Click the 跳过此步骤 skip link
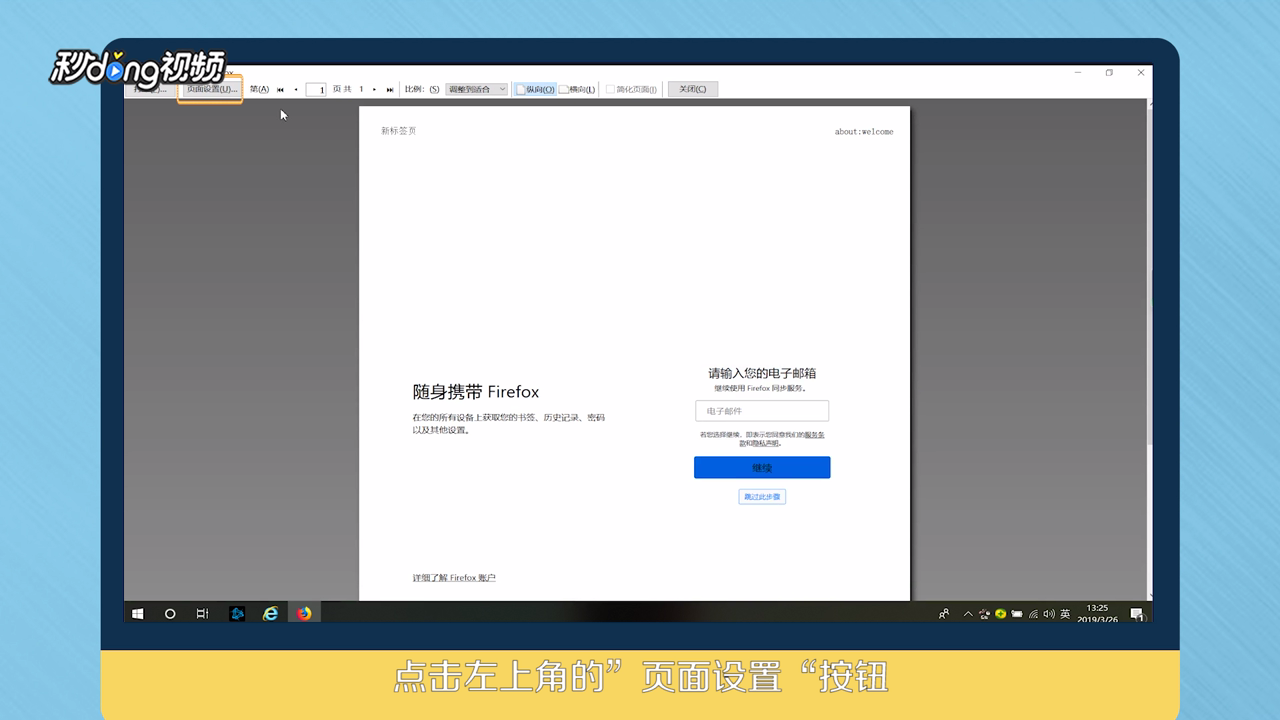 click(762, 496)
